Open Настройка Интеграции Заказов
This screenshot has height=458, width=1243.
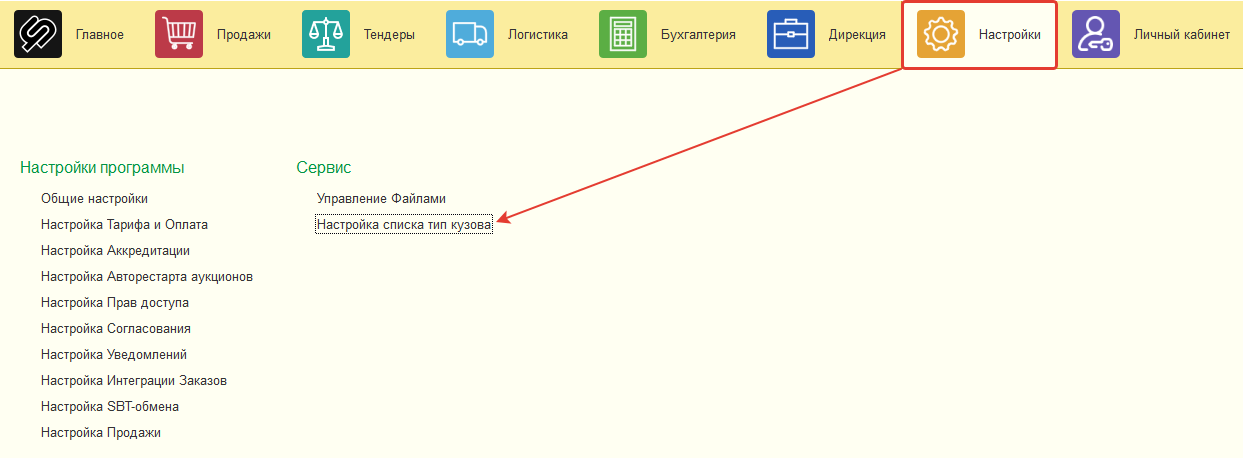click(x=135, y=381)
